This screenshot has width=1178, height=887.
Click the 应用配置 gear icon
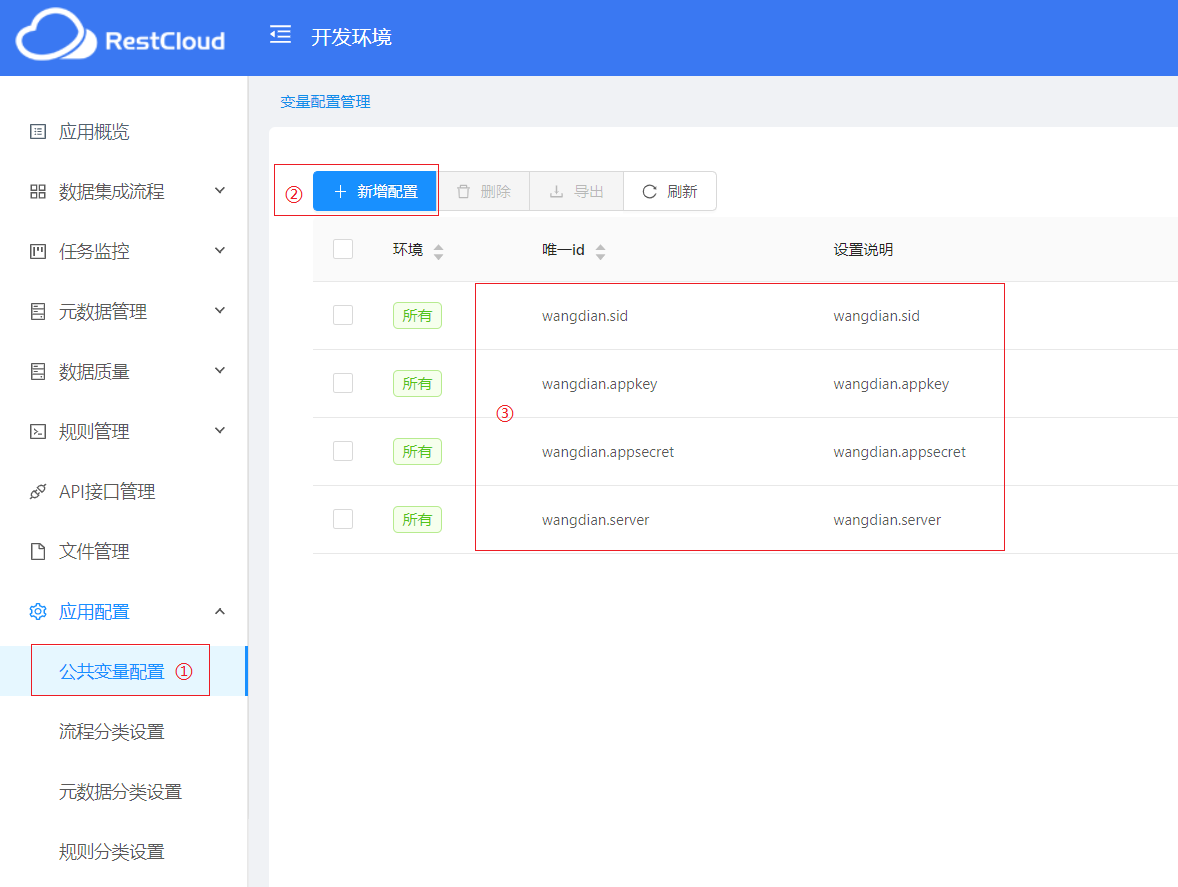tap(38, 611)
